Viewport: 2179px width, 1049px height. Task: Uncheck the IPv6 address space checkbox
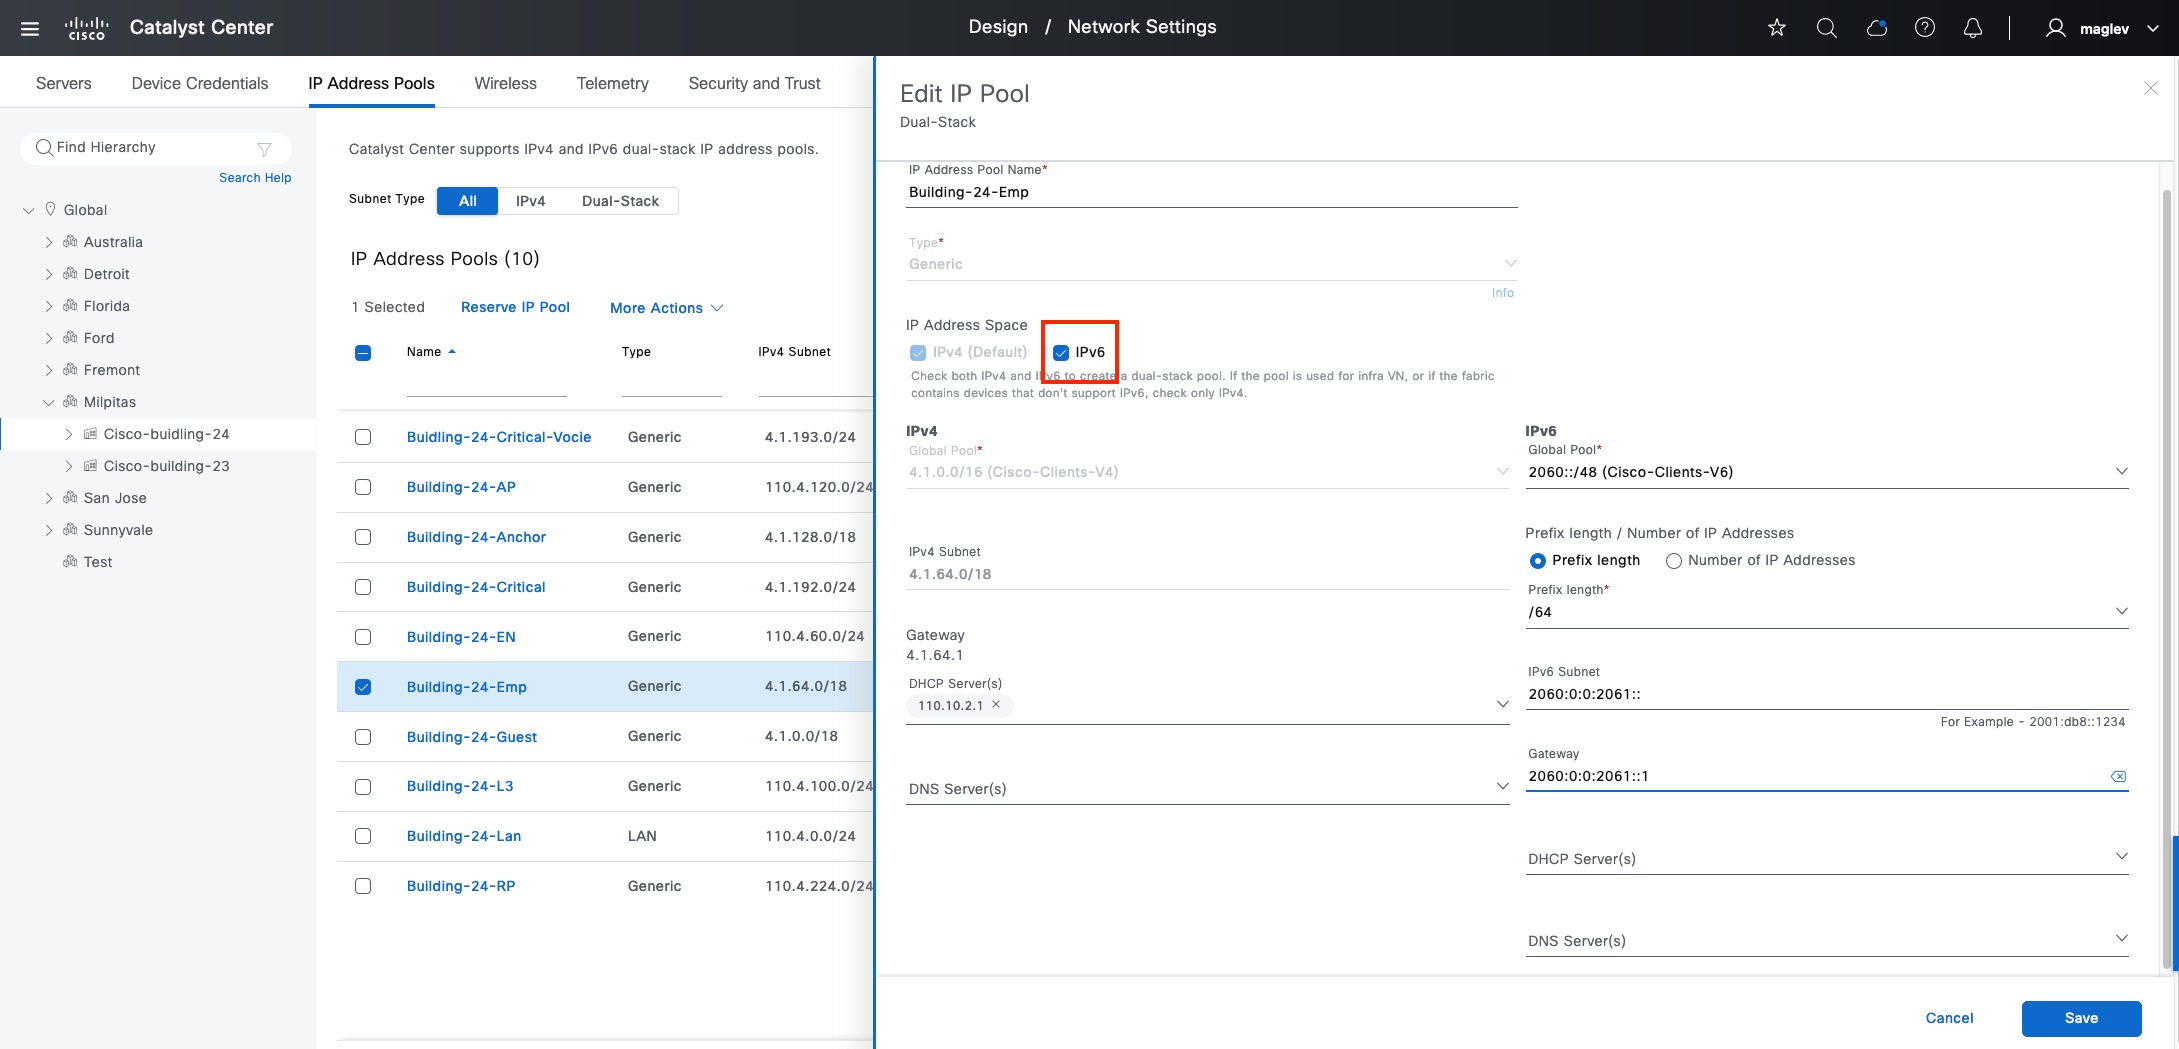pyautogui.click(x=1061, y=352)
